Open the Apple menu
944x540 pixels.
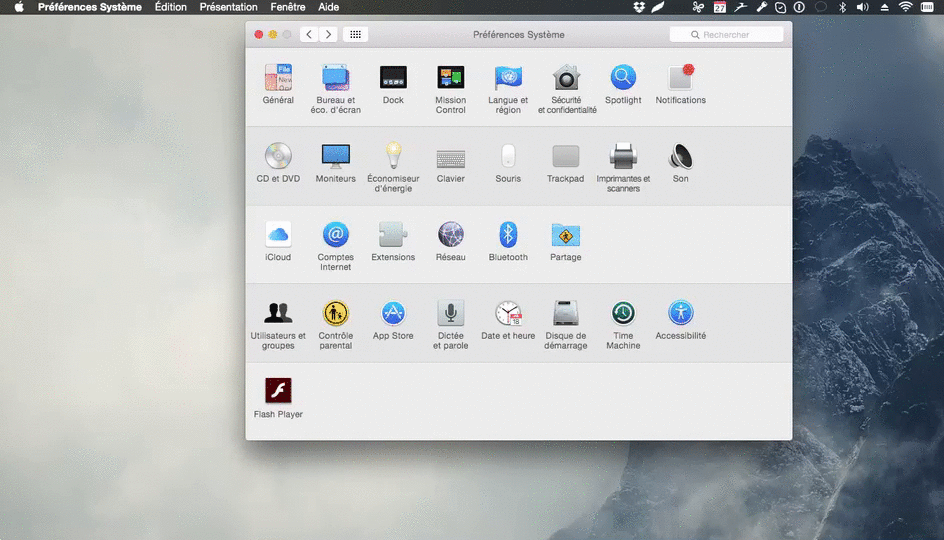(x=19, y=7)
